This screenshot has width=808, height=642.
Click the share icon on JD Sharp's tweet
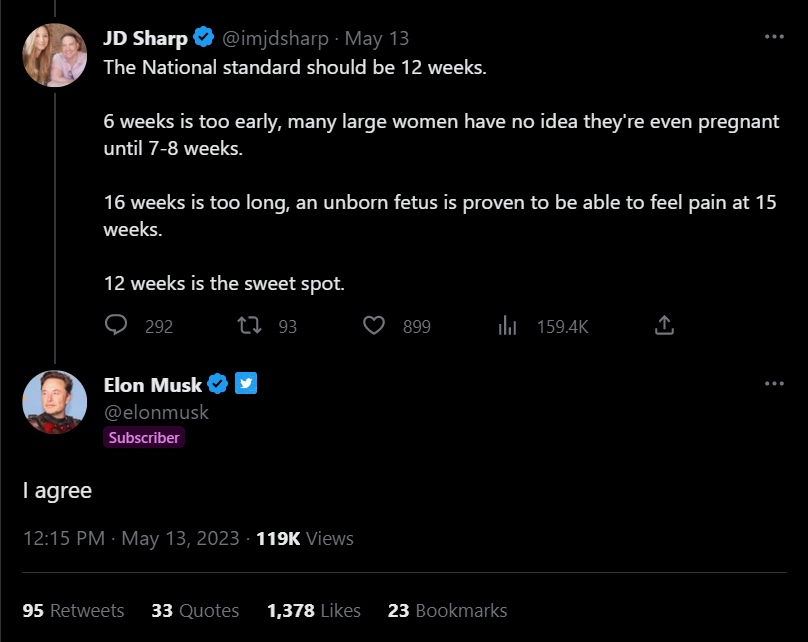click(664, 326)
